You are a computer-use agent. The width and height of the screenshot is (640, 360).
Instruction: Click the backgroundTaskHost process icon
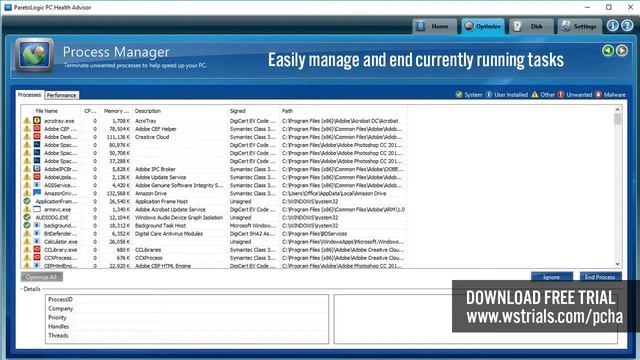37,225
